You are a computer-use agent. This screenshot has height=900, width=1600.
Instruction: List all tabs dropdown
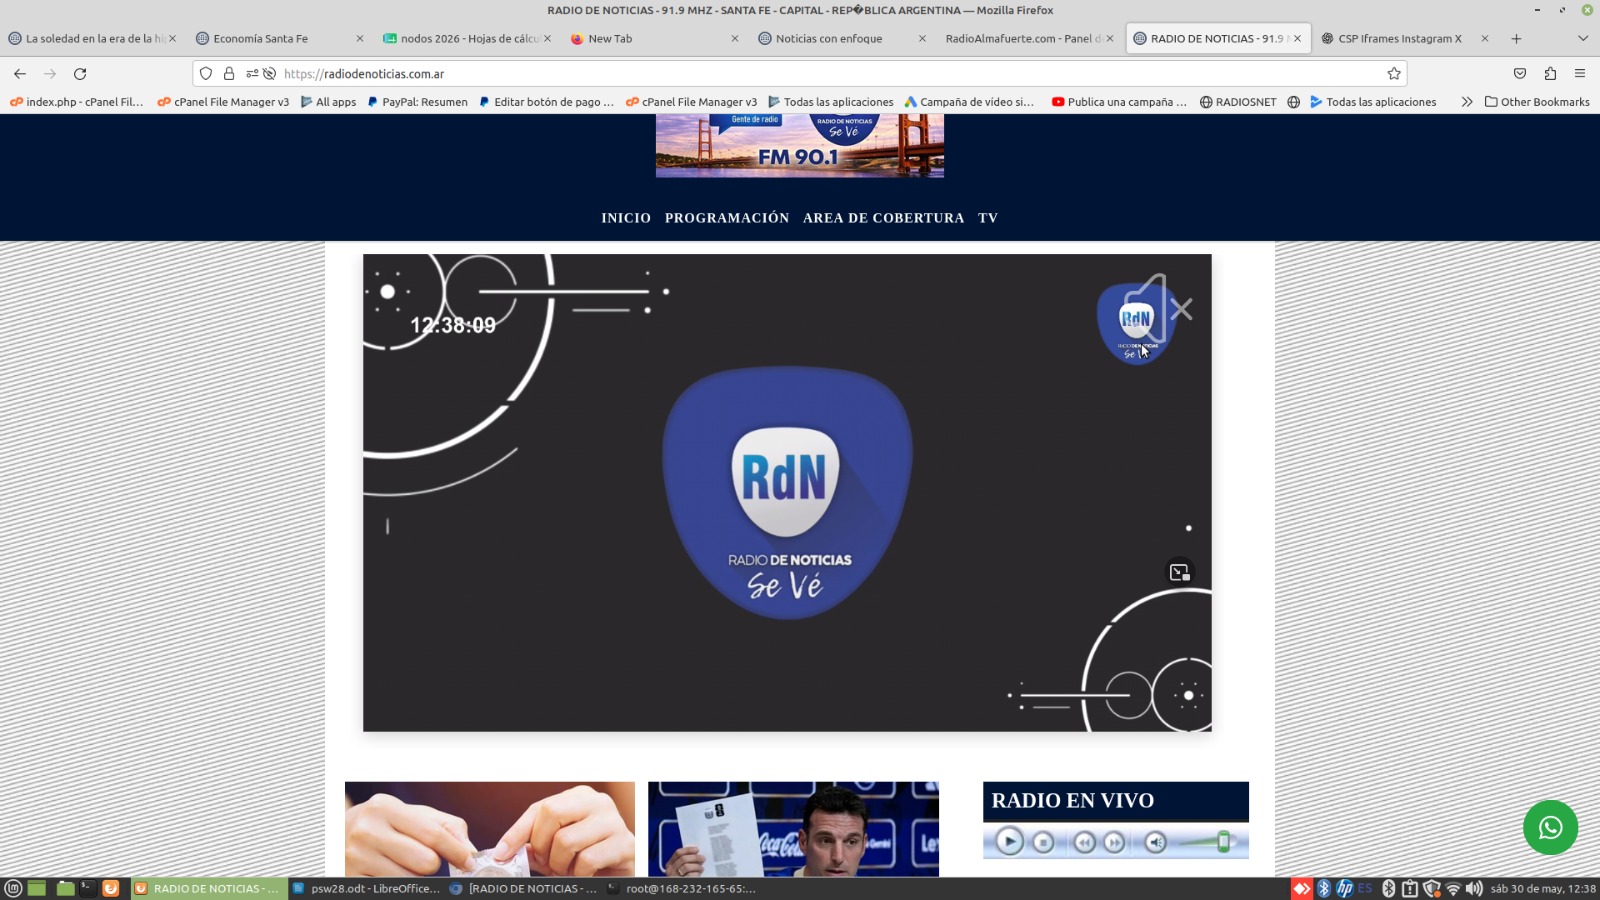(1583, 39)
